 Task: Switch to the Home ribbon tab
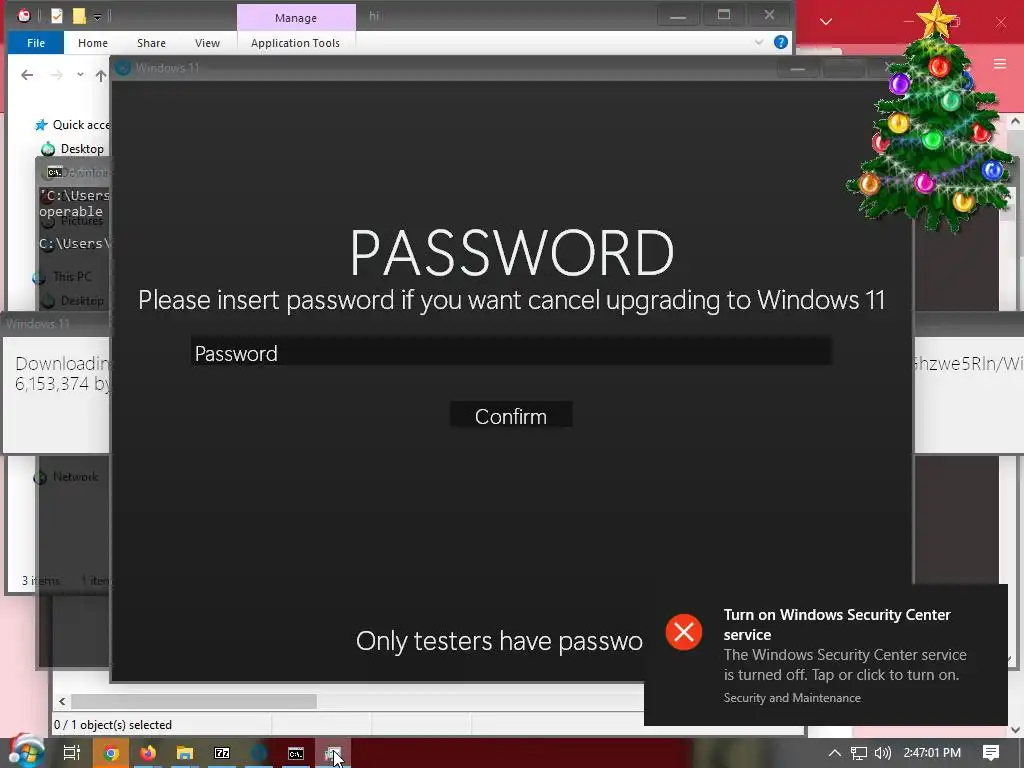point(93,43)
